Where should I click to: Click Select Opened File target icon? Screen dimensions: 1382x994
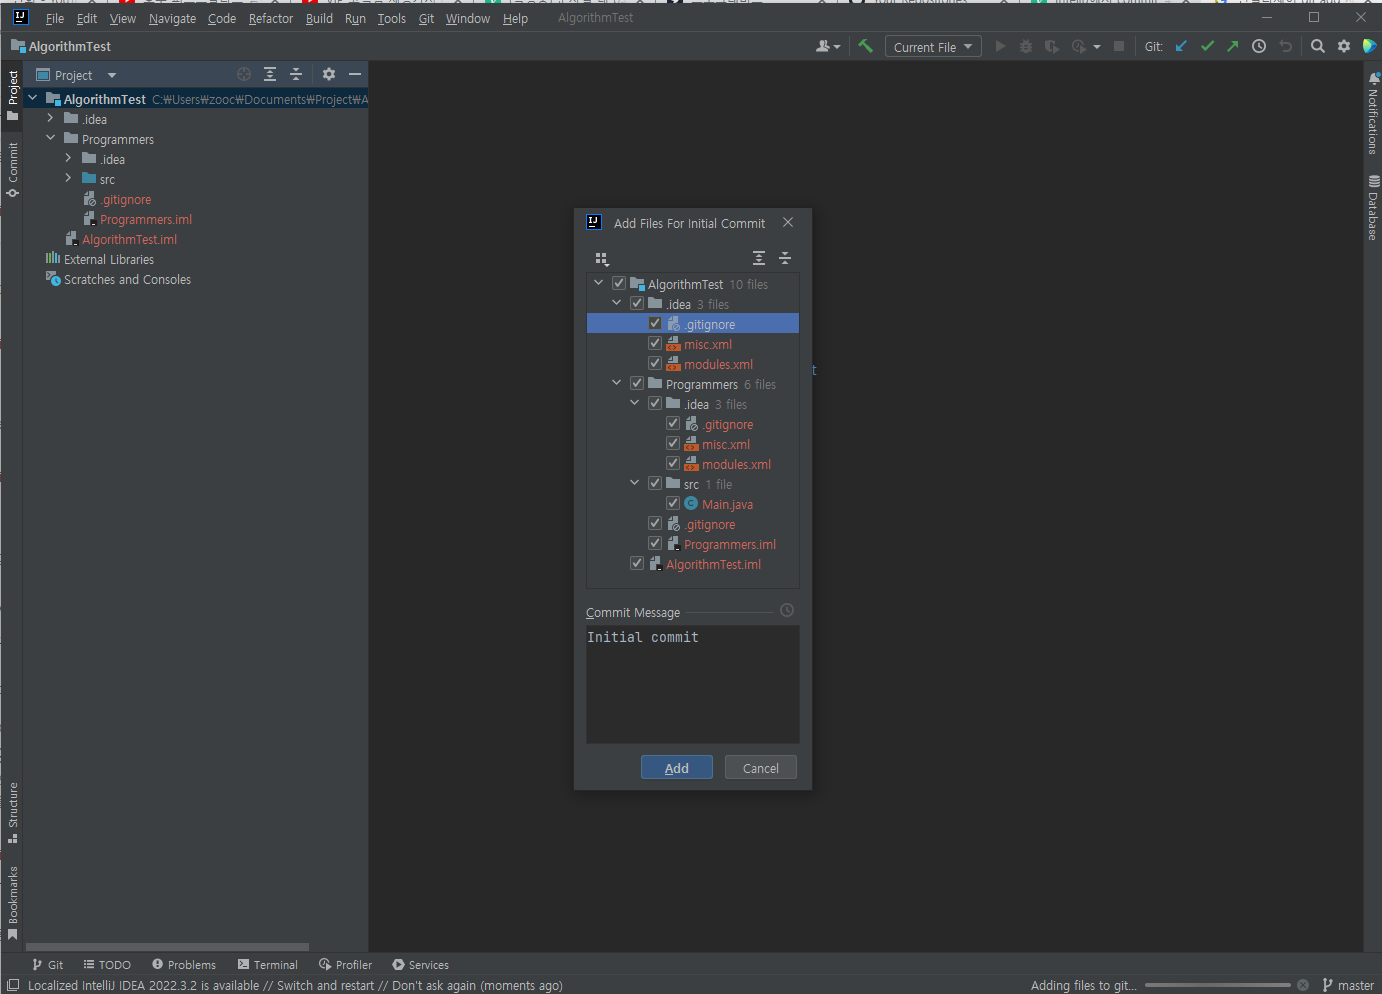coord(244,74)
